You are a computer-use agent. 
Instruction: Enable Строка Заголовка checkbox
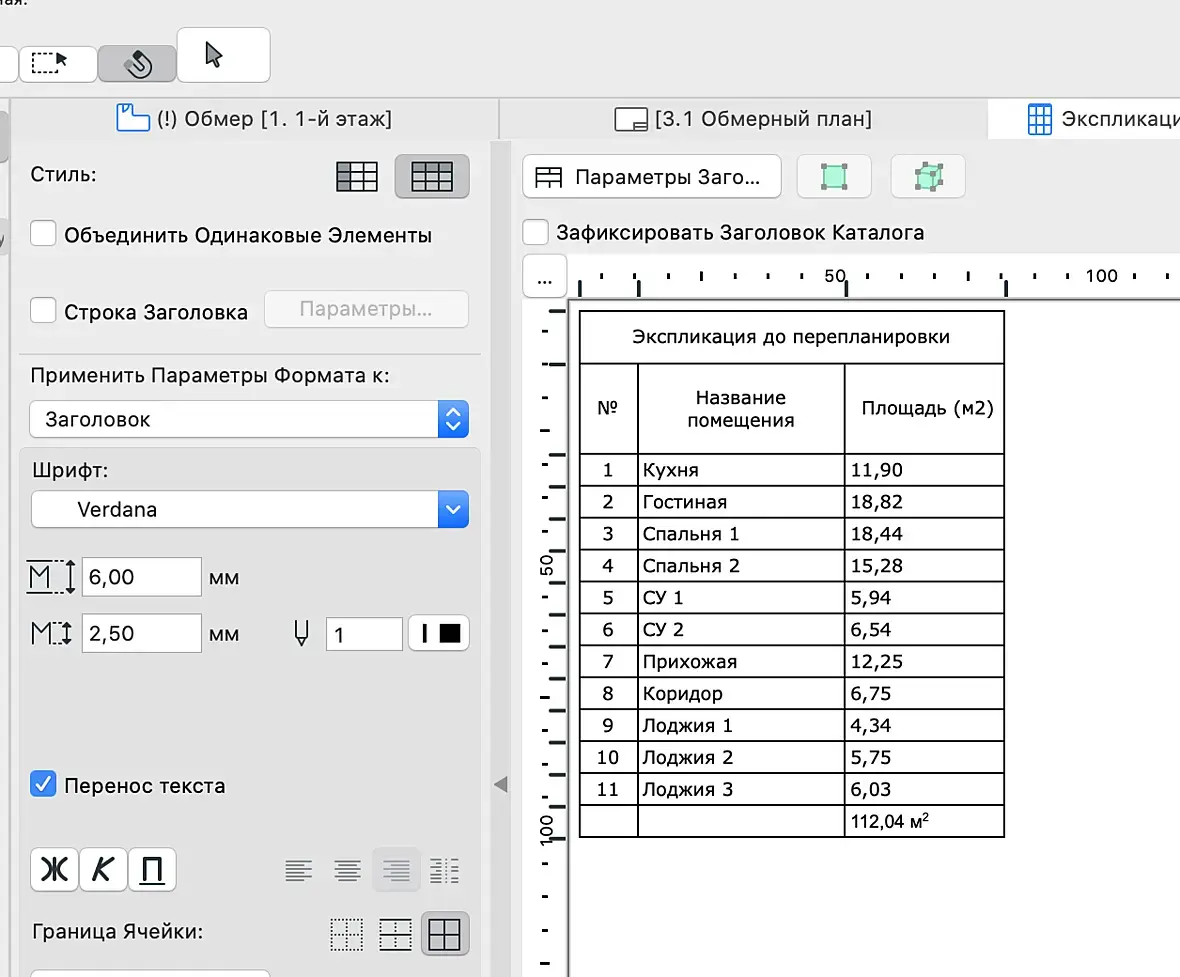pyautogui.click(x=44, y=310)
